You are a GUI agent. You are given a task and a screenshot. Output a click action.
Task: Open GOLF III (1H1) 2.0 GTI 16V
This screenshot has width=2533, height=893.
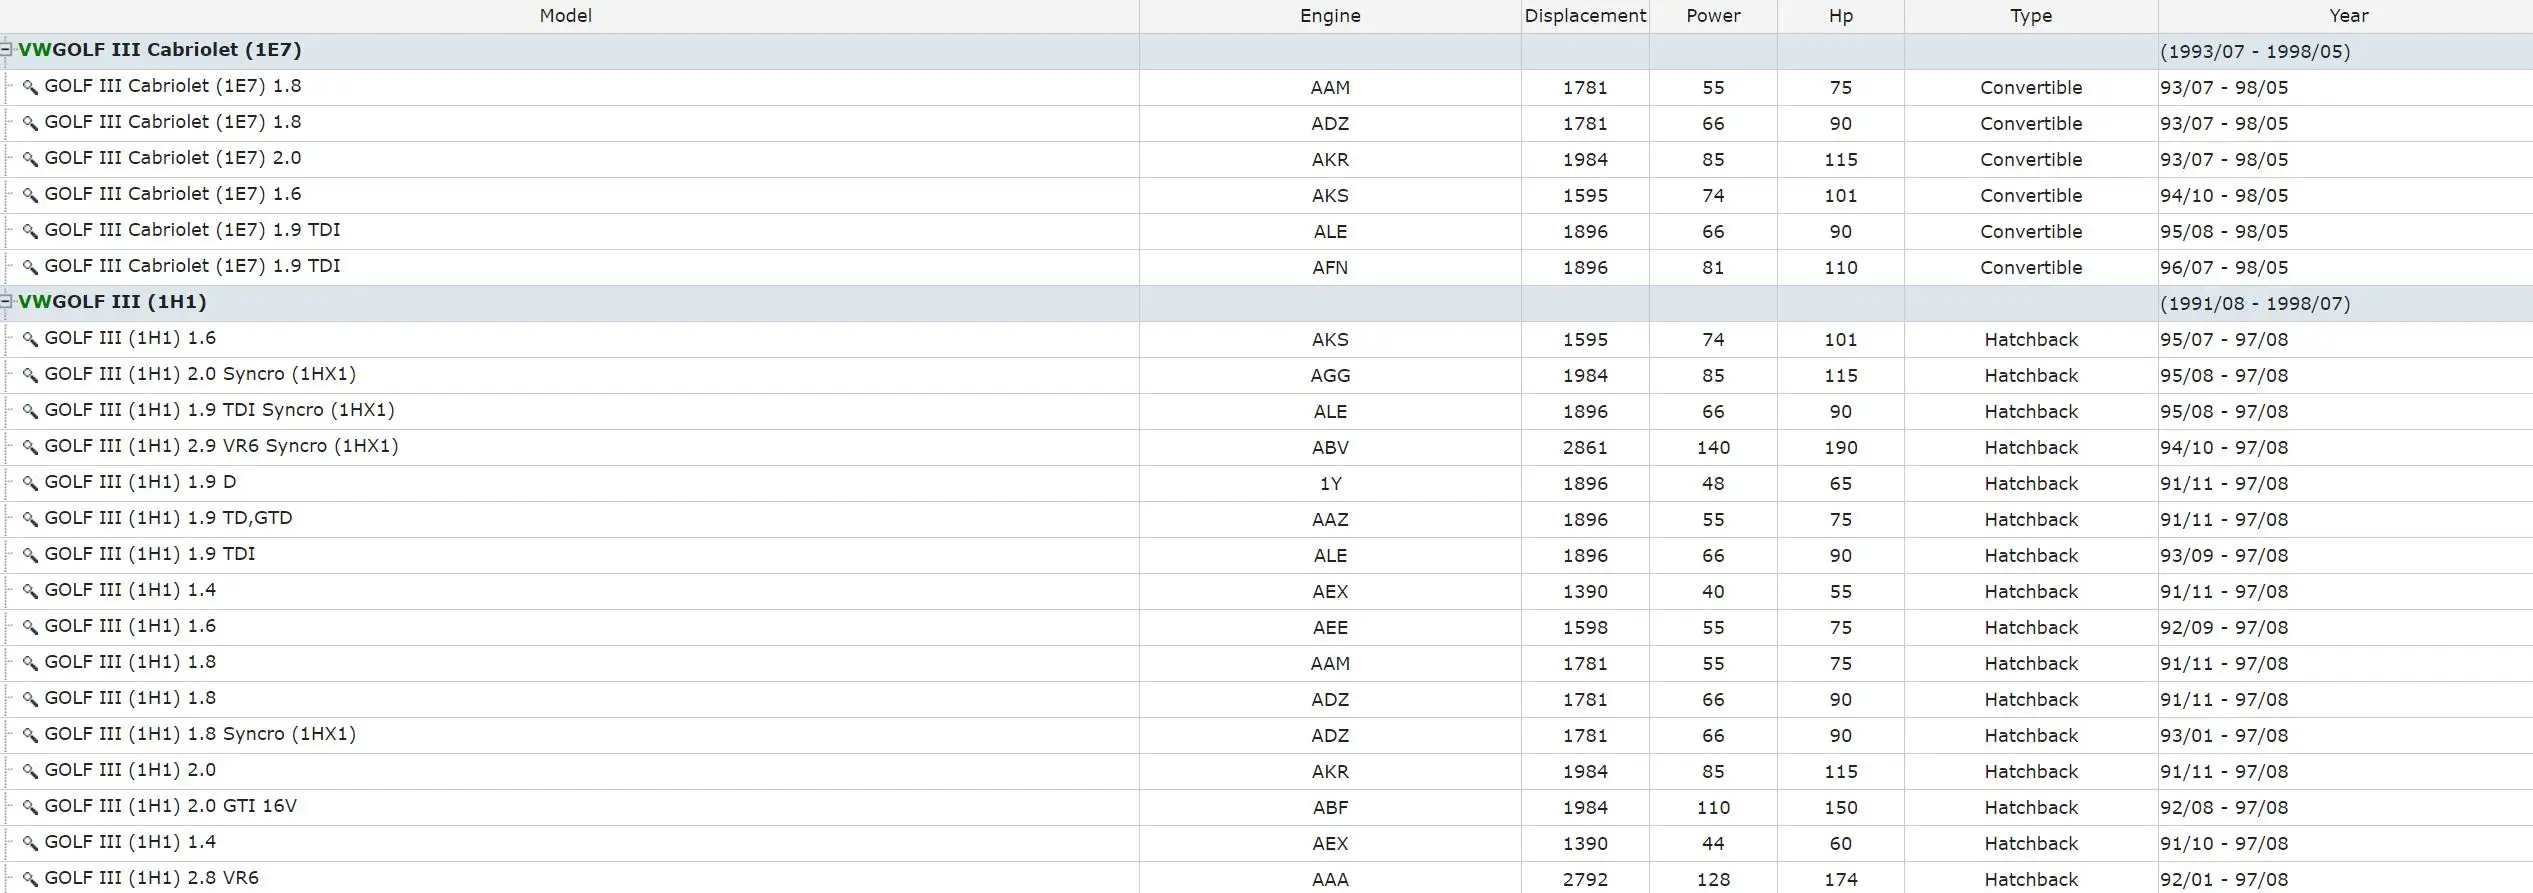click(x=171, y=806)
